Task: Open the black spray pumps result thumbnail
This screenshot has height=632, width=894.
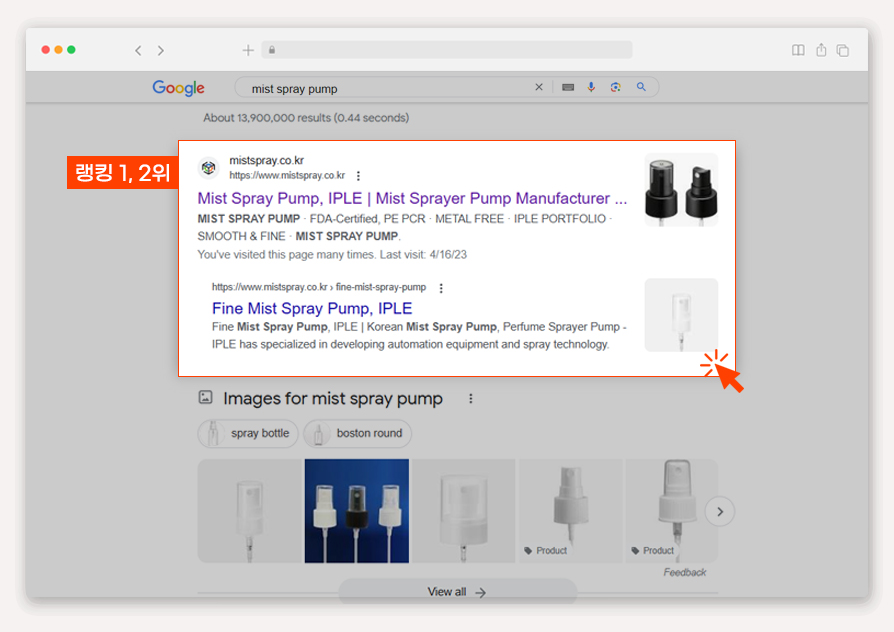Action: (x=681, y=190)
